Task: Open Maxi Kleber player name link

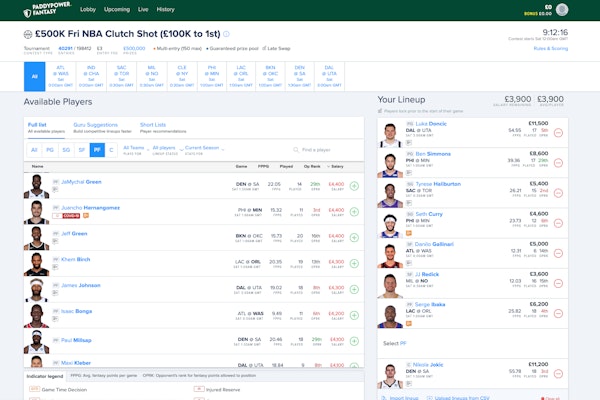Action: [76, 363]
